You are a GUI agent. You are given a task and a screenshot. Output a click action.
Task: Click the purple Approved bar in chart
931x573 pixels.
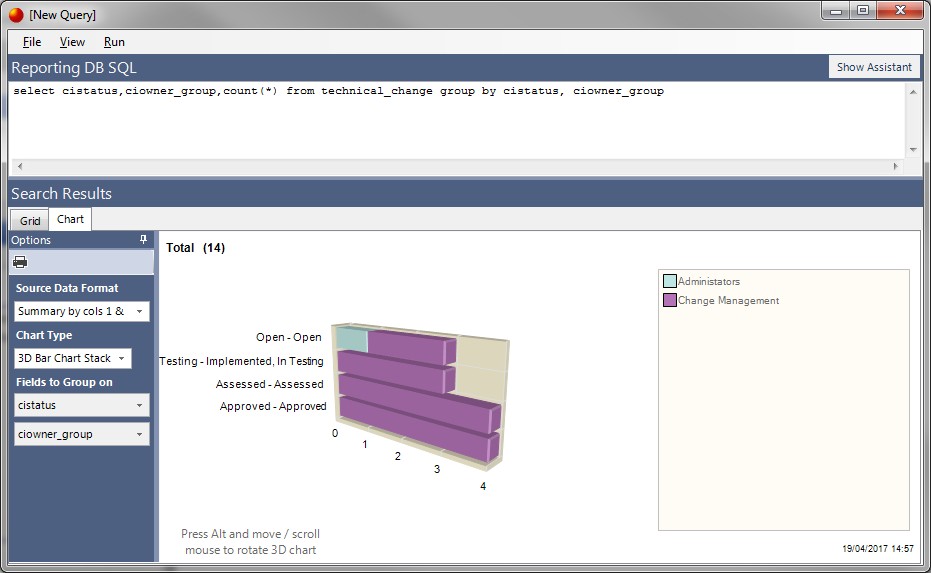coord(419,429)
